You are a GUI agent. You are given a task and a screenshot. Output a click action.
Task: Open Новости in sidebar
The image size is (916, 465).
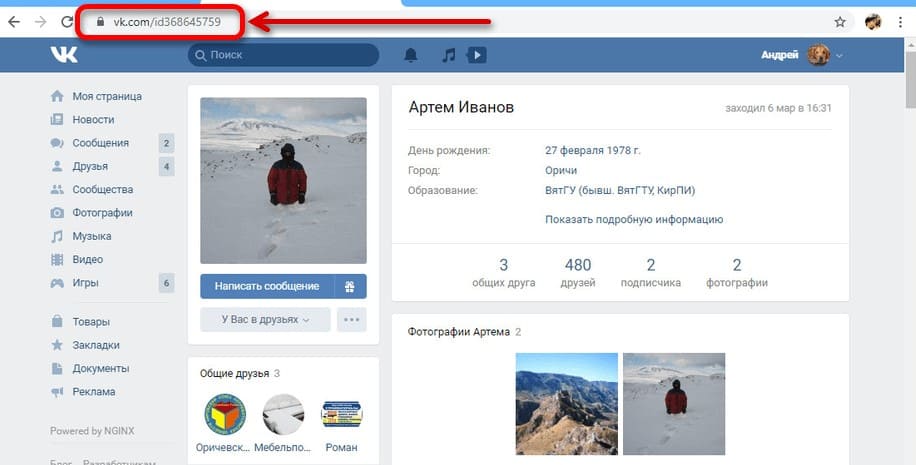[x=93, y=120]
